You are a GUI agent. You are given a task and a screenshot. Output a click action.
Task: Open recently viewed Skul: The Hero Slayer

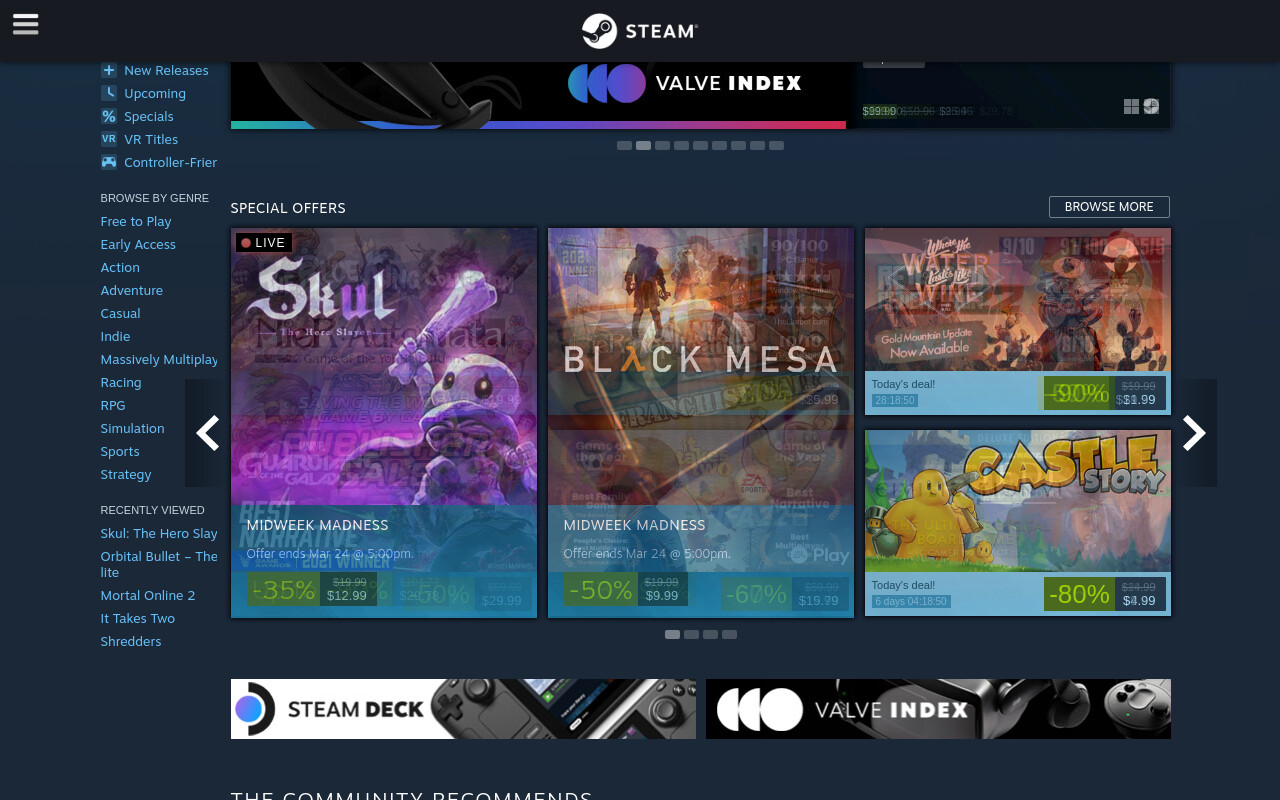point(159,533)
